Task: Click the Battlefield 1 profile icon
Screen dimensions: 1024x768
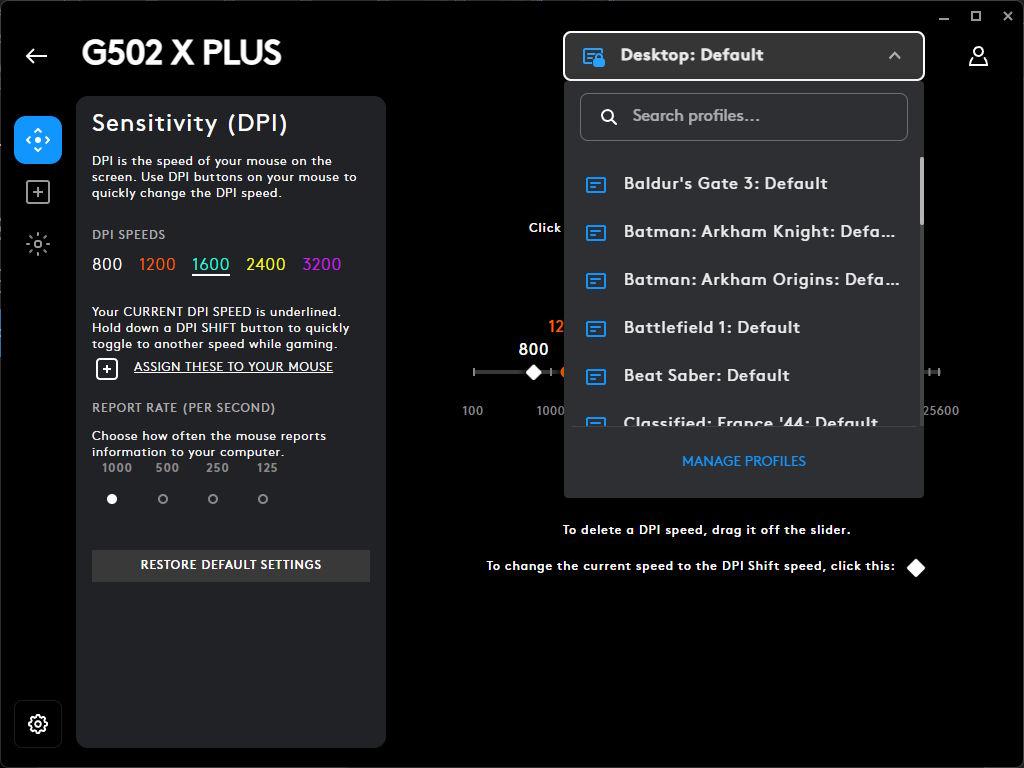Action: click(x=596, y=328)
